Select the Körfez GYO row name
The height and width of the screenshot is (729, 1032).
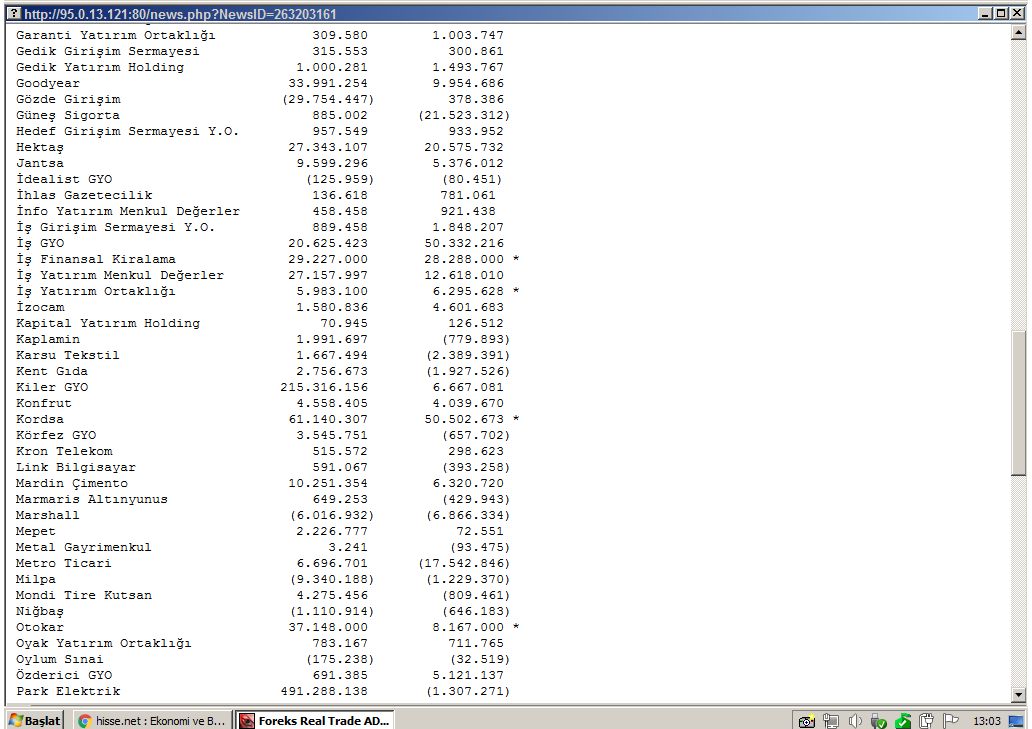(x=56, y=436)
